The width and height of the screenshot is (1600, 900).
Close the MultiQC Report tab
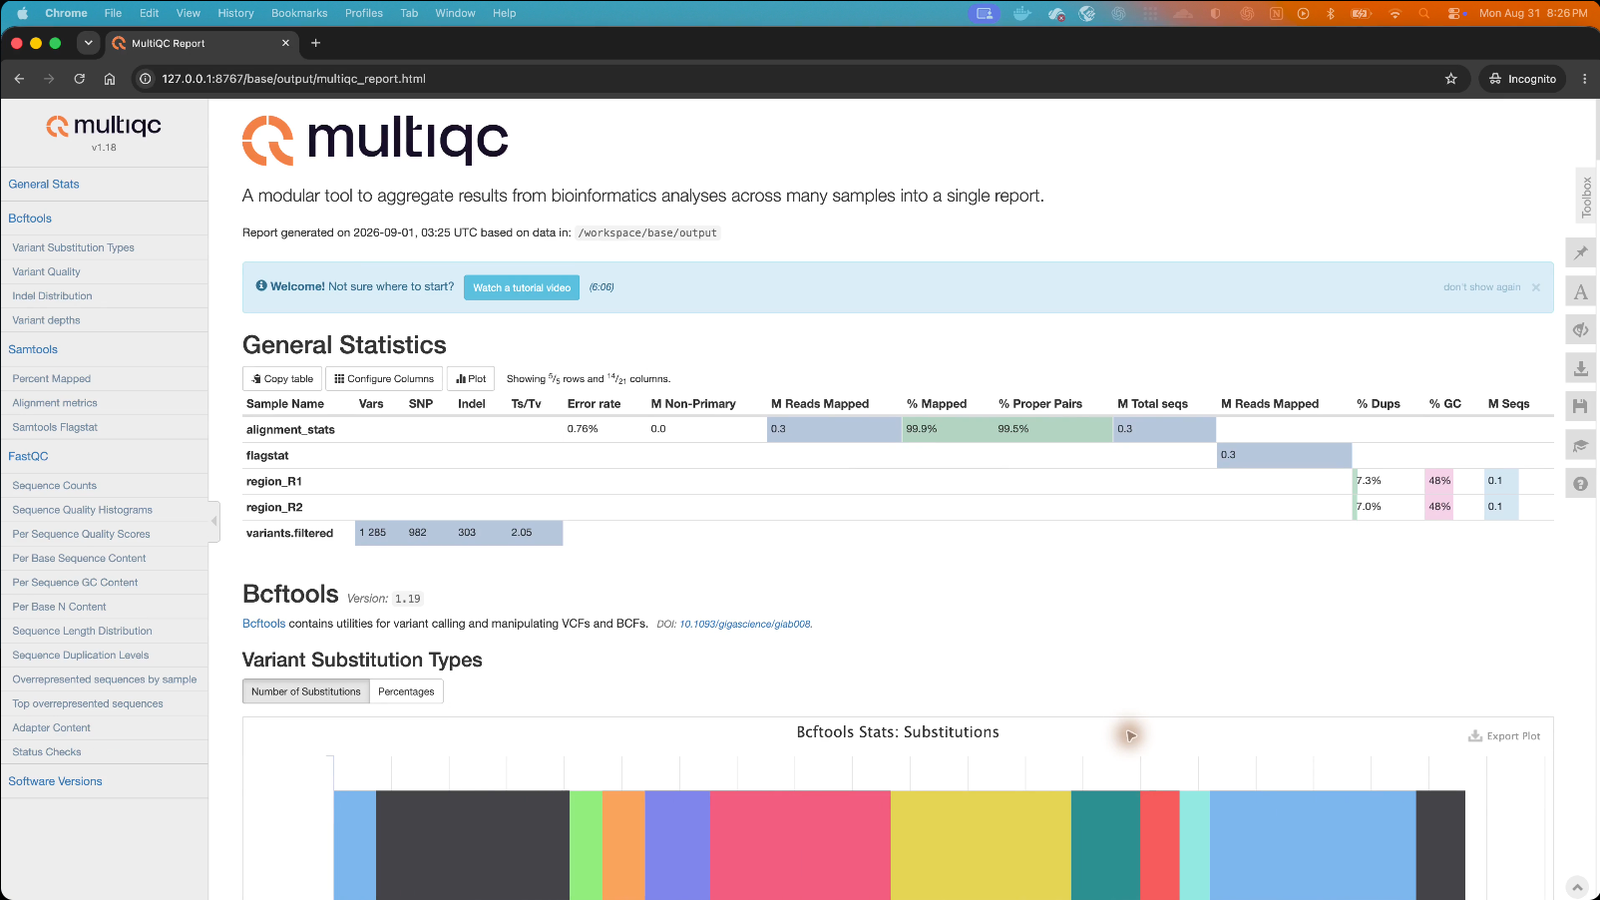coord(285,43)
